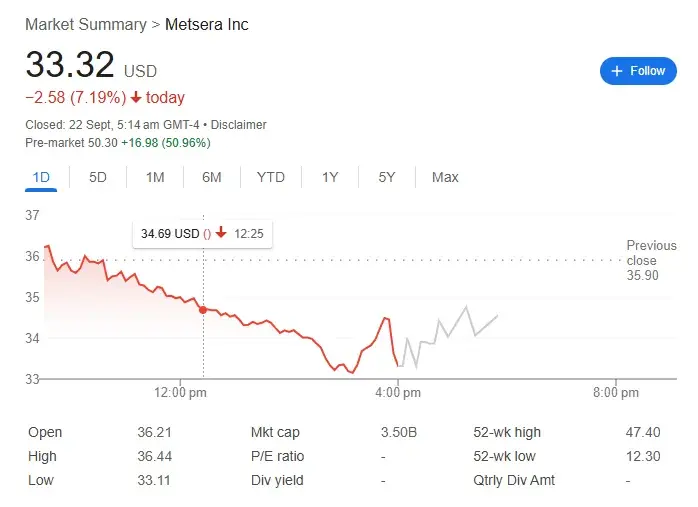Switch to the 1Y tab
This screenshot has height=507, width=698.
coord(330,177)
